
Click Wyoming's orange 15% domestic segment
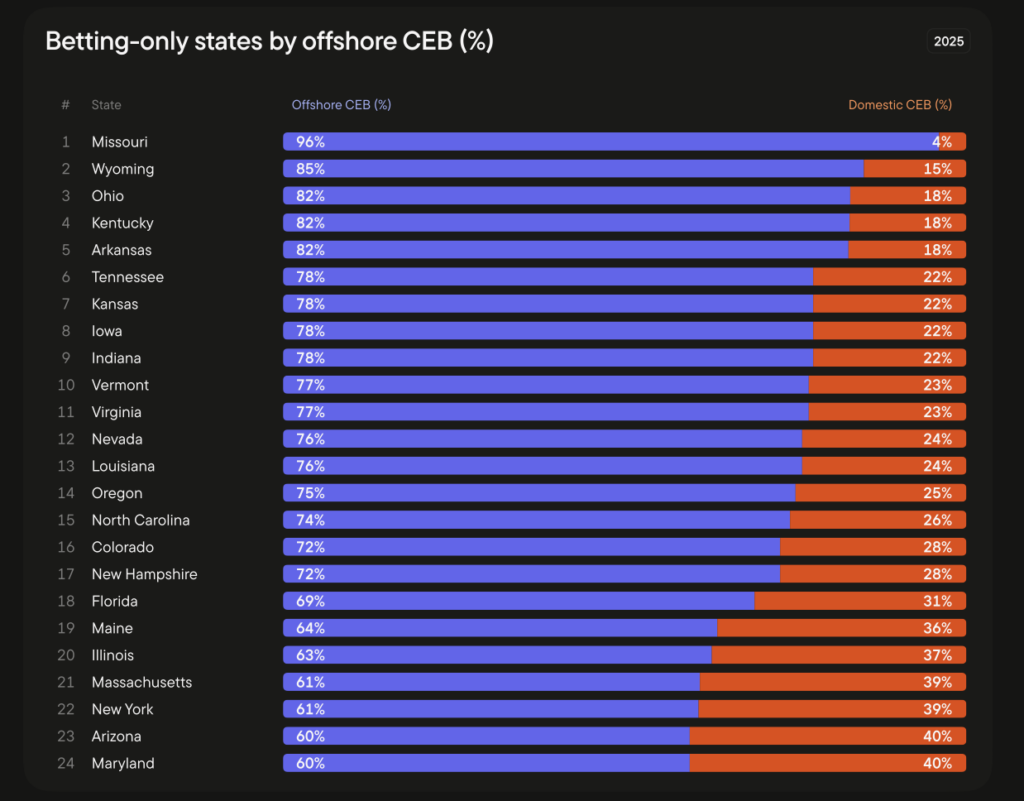(914, 169)
